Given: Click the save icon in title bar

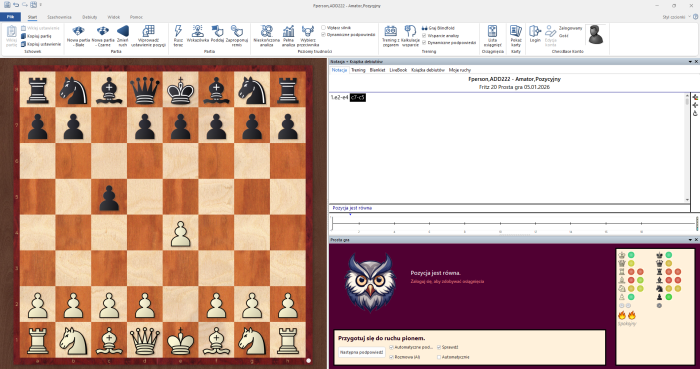Looking at the screenshot, I should (x=7, y=5).
